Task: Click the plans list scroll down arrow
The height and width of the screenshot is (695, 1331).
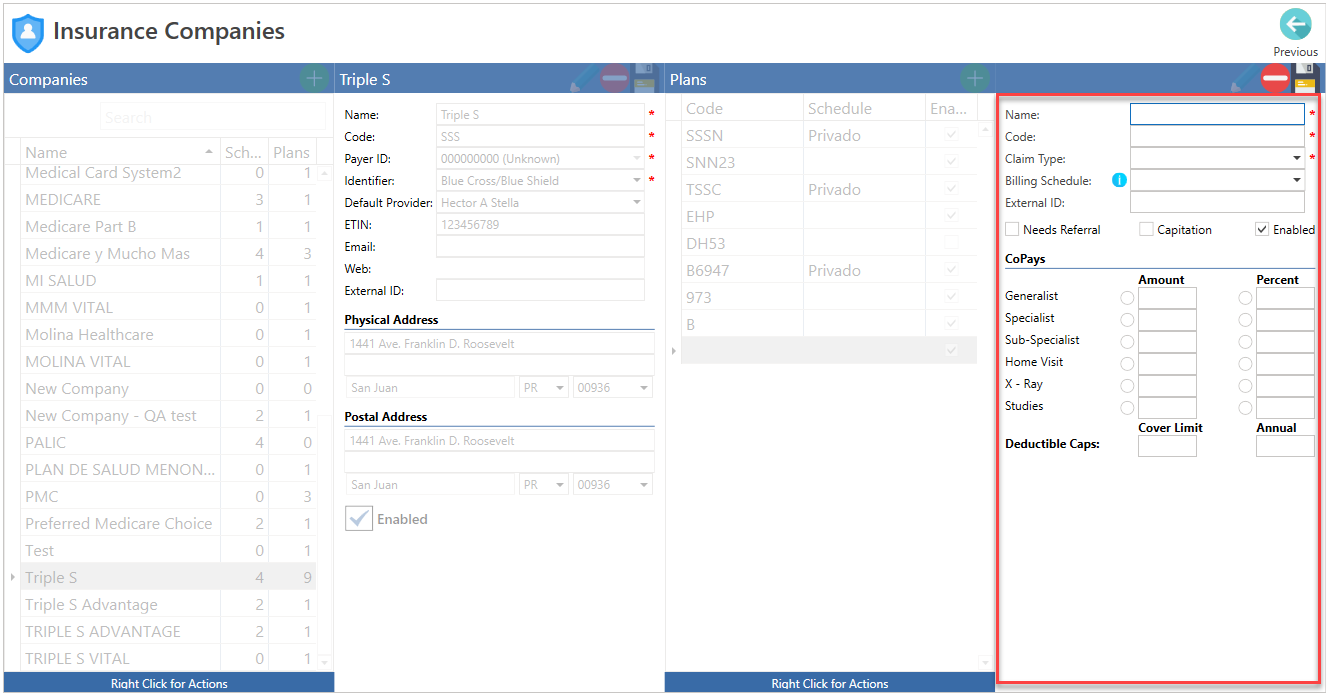Action: point(985,662)
